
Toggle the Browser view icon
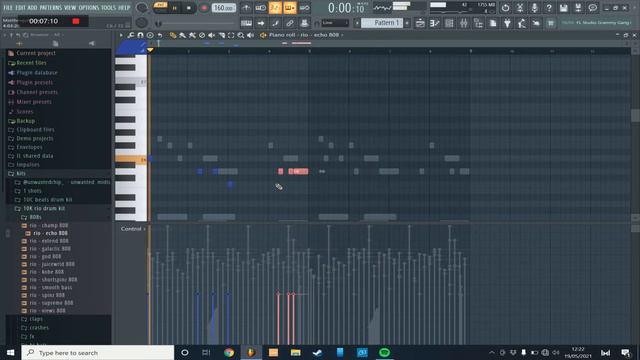[x=478, y=23]
